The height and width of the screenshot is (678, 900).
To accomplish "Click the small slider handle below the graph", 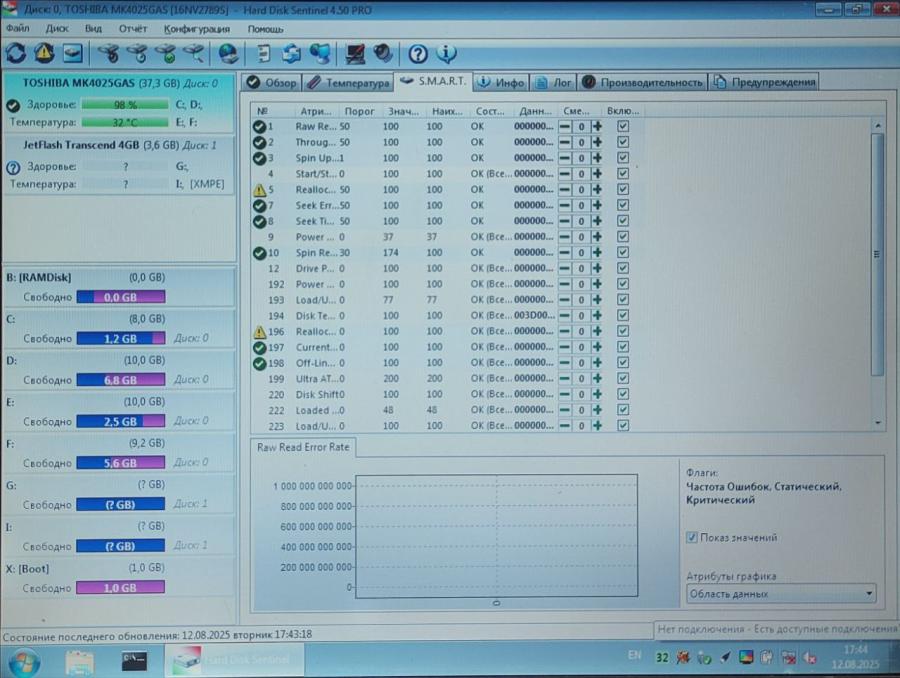I will (496, 603).
